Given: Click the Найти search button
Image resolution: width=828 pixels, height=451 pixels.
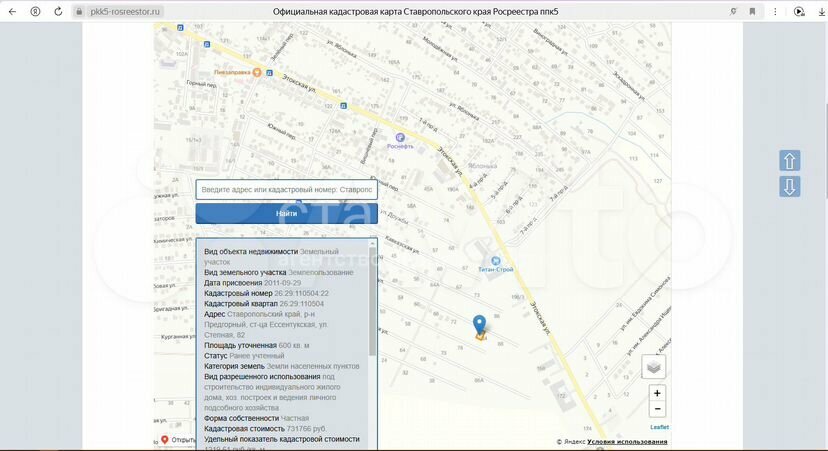Looking at the screenshot, I should click(286, 213).
